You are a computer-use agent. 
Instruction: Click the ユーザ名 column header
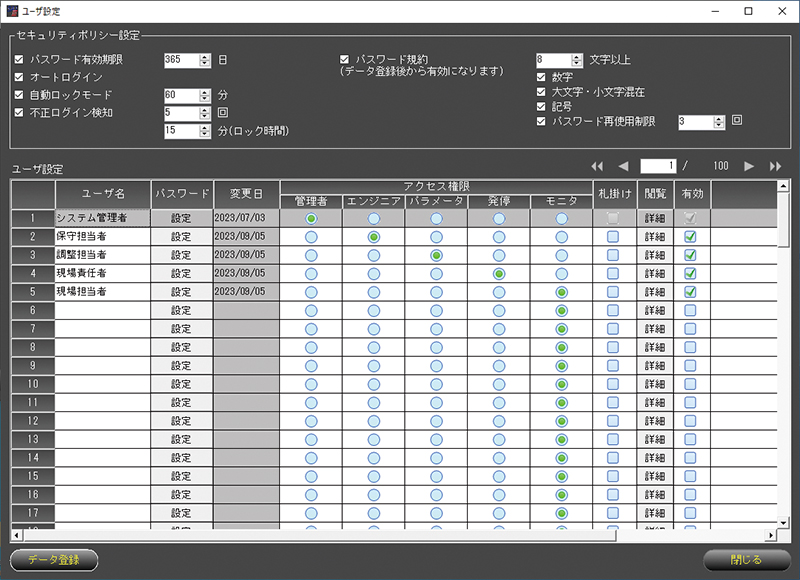click(103, 194)
